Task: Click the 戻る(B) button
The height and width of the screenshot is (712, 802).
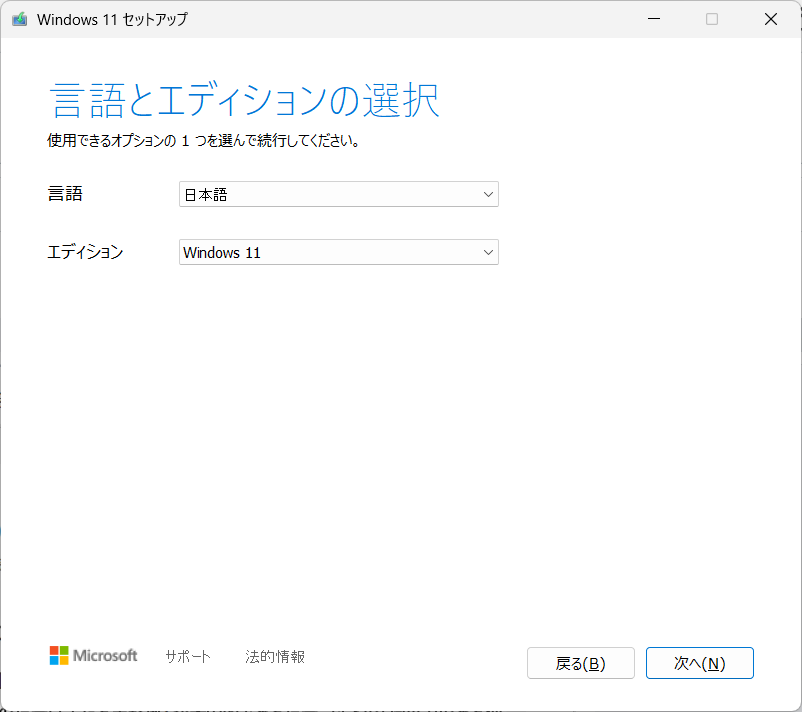Action: point(581,663)
